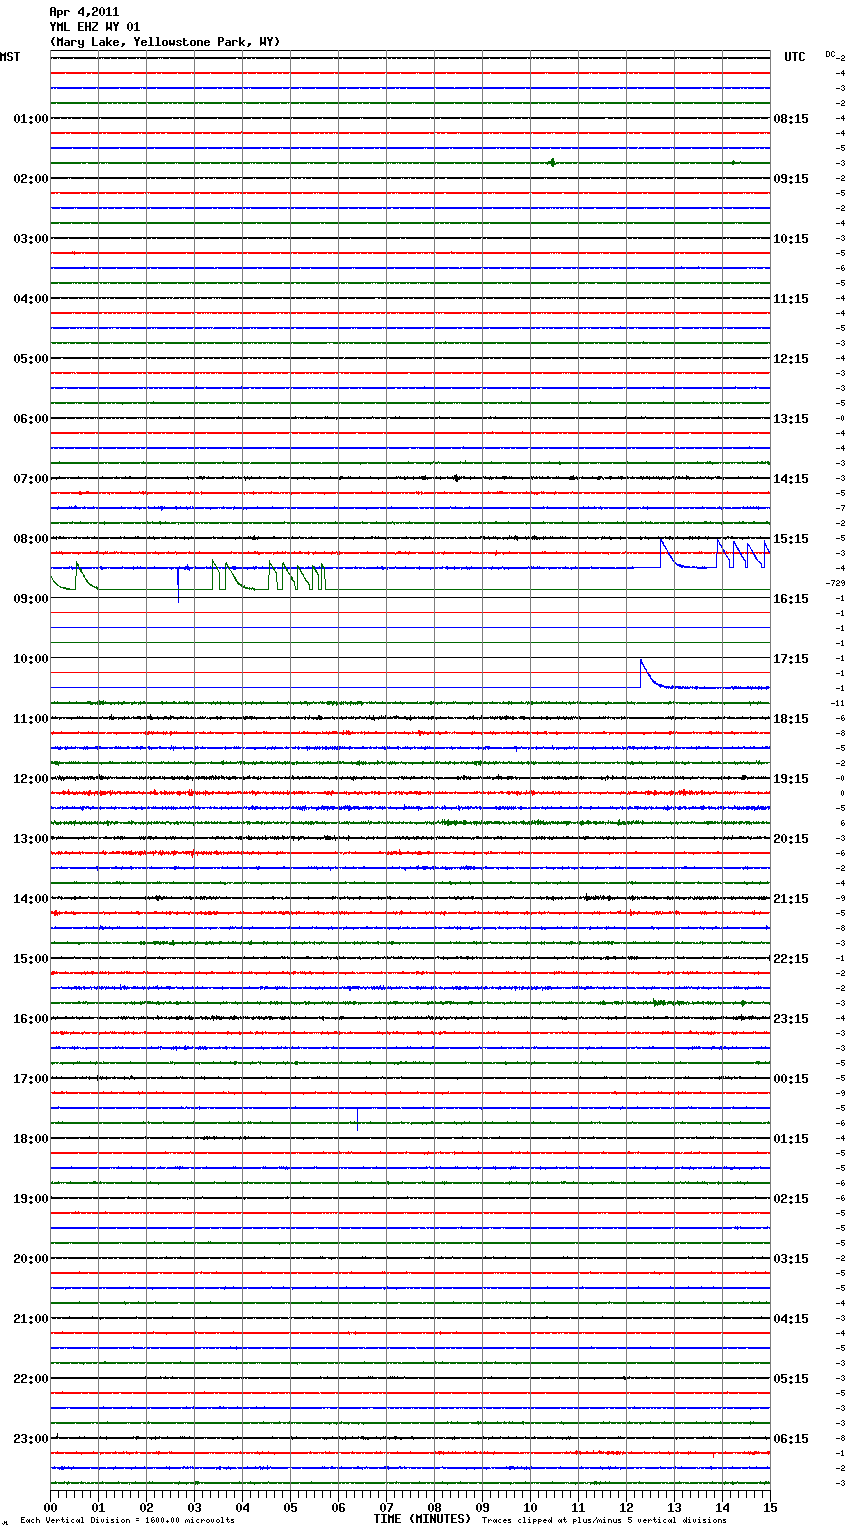Click the MST time label '04:00'
Image resolution: width=850 pixels, height=1534 pixels.
tap(30, 299)
